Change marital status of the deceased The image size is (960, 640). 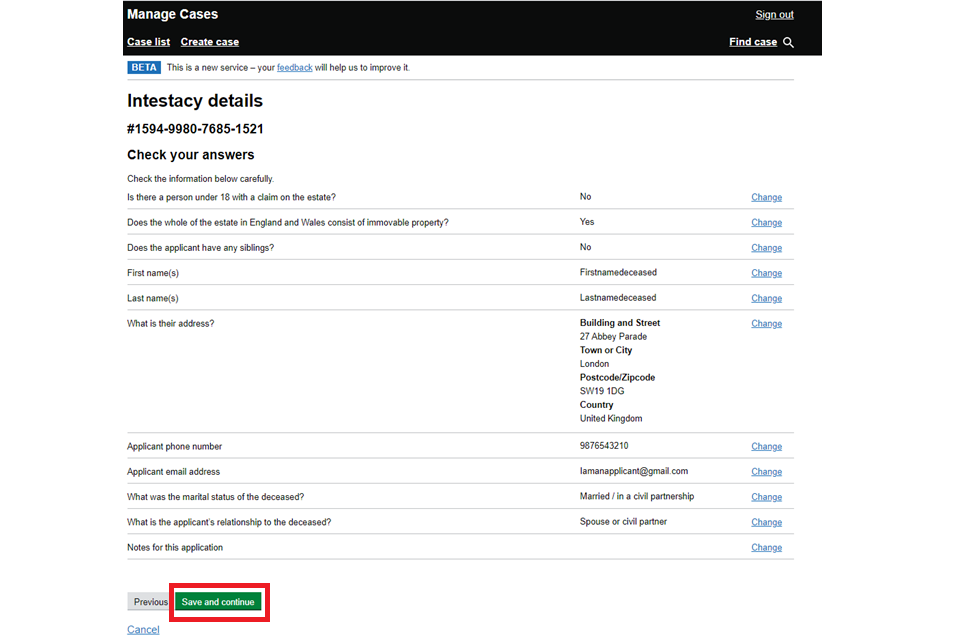pyautogui.click(x=766, y=497)
